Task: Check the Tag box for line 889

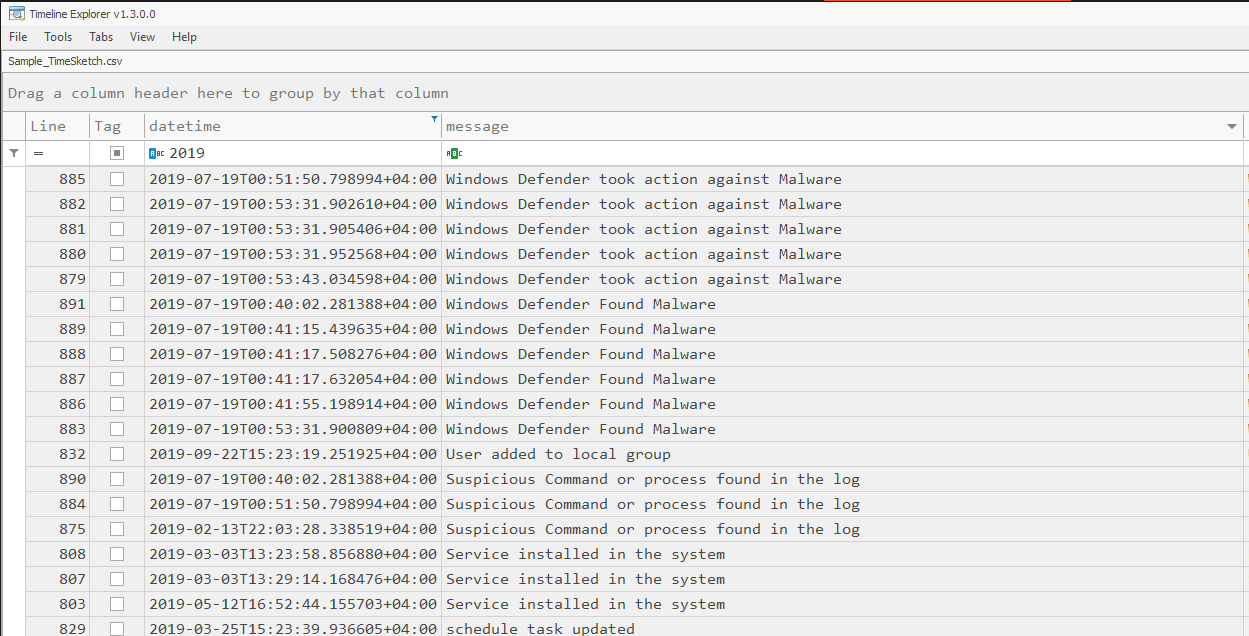Action: (117, 329)
